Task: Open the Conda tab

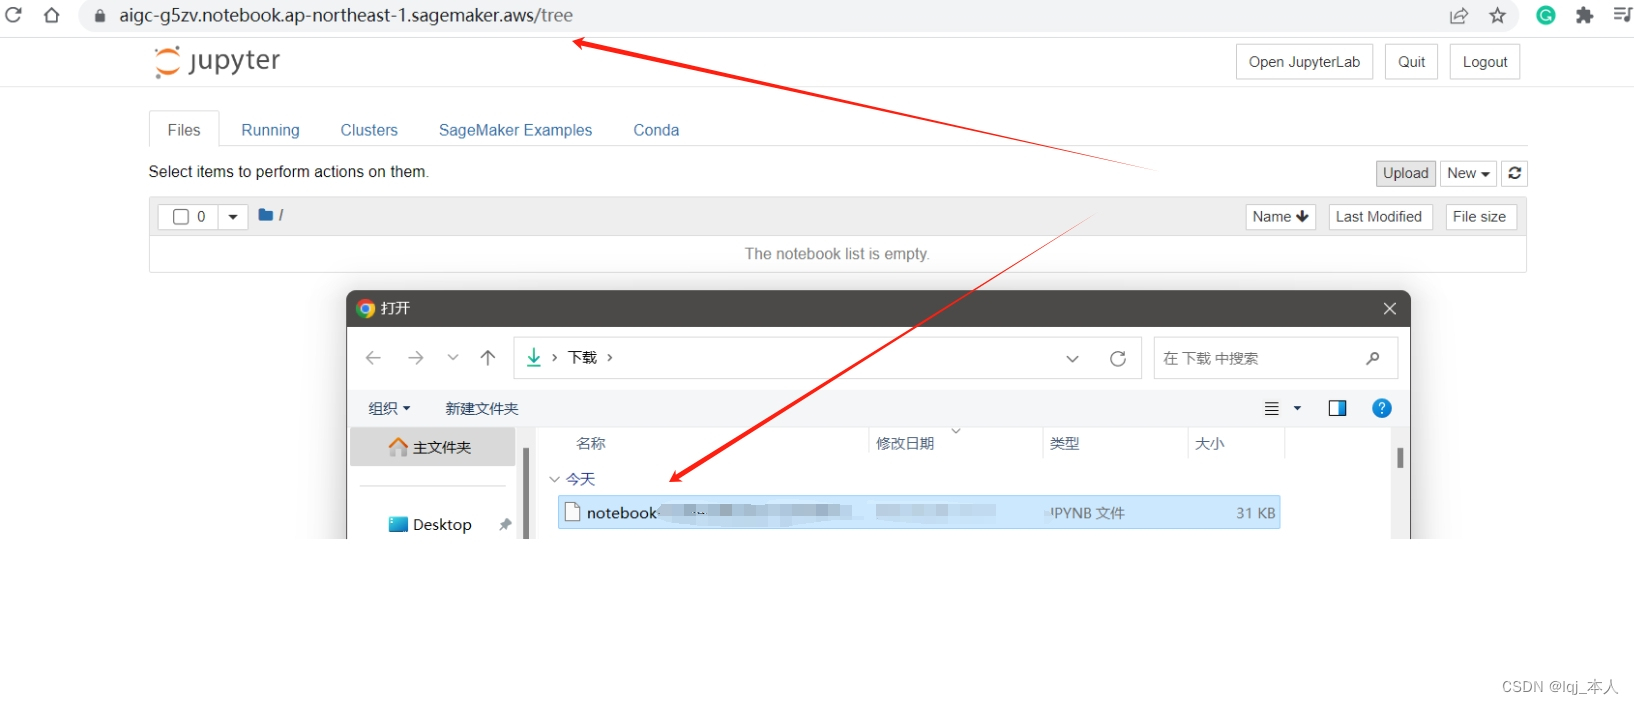Action: pos(656,130)
